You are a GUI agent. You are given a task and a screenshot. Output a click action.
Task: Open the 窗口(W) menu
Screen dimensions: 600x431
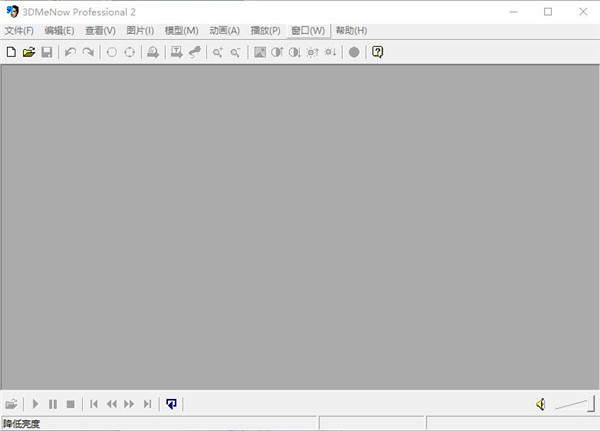pyautogui.click(x=308, y=31)
